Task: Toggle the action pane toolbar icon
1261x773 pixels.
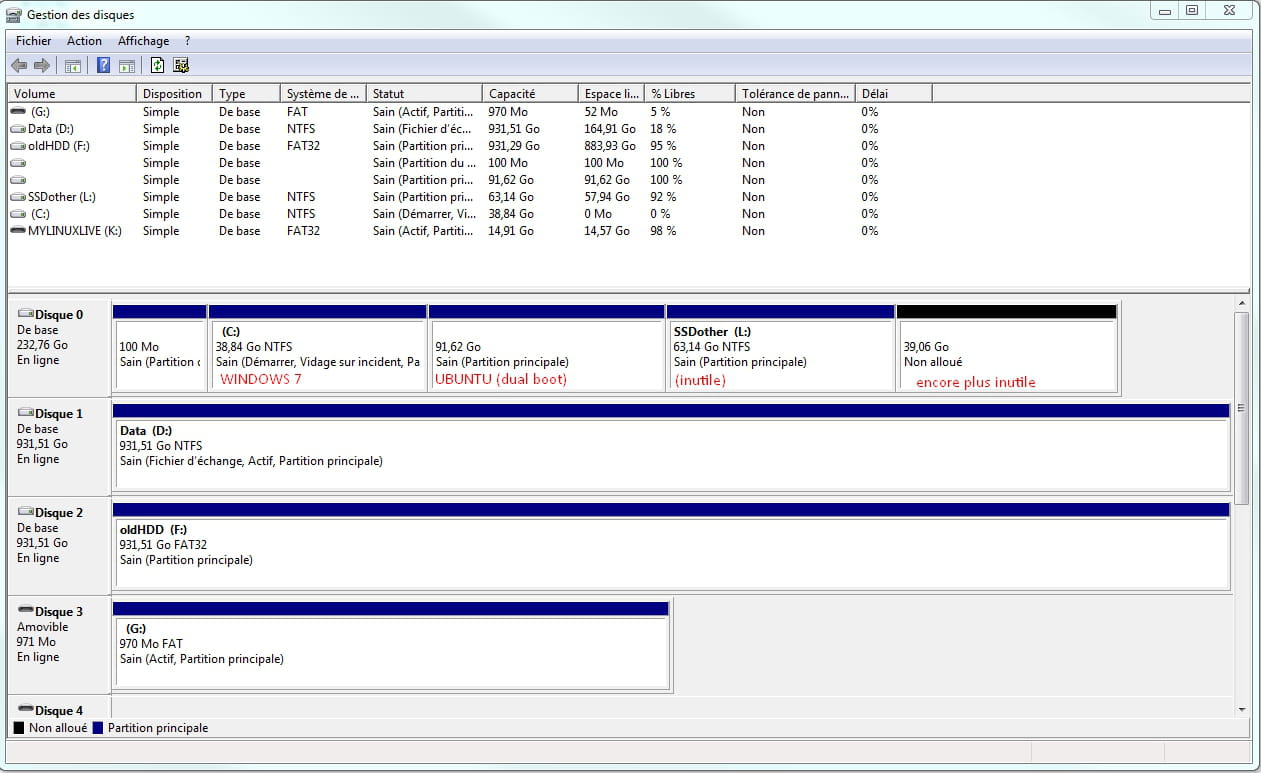Action: pyautogui.click(x=127, y=66)
